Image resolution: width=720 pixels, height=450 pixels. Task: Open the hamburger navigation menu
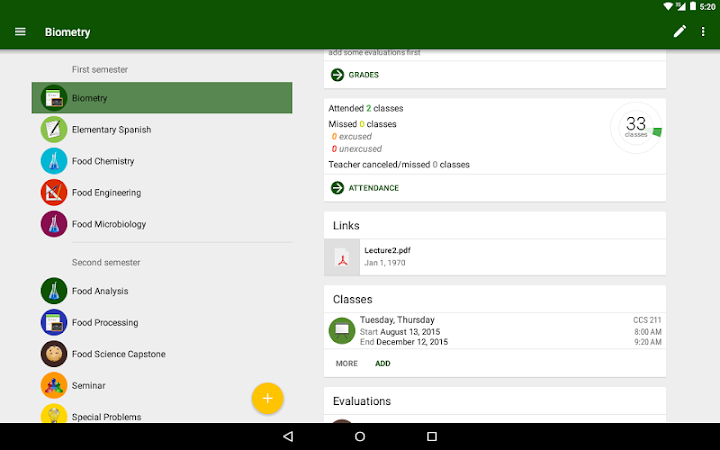coord(20,32)
